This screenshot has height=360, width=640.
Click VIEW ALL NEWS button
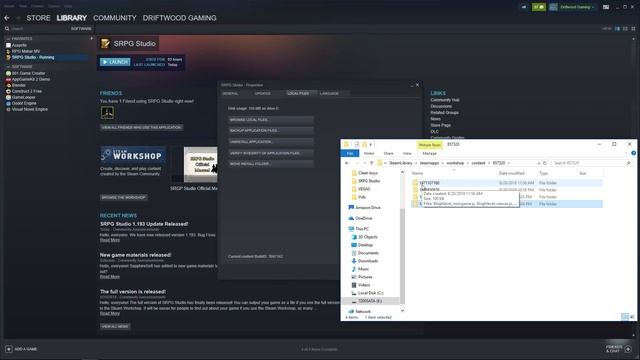[115, 327]
